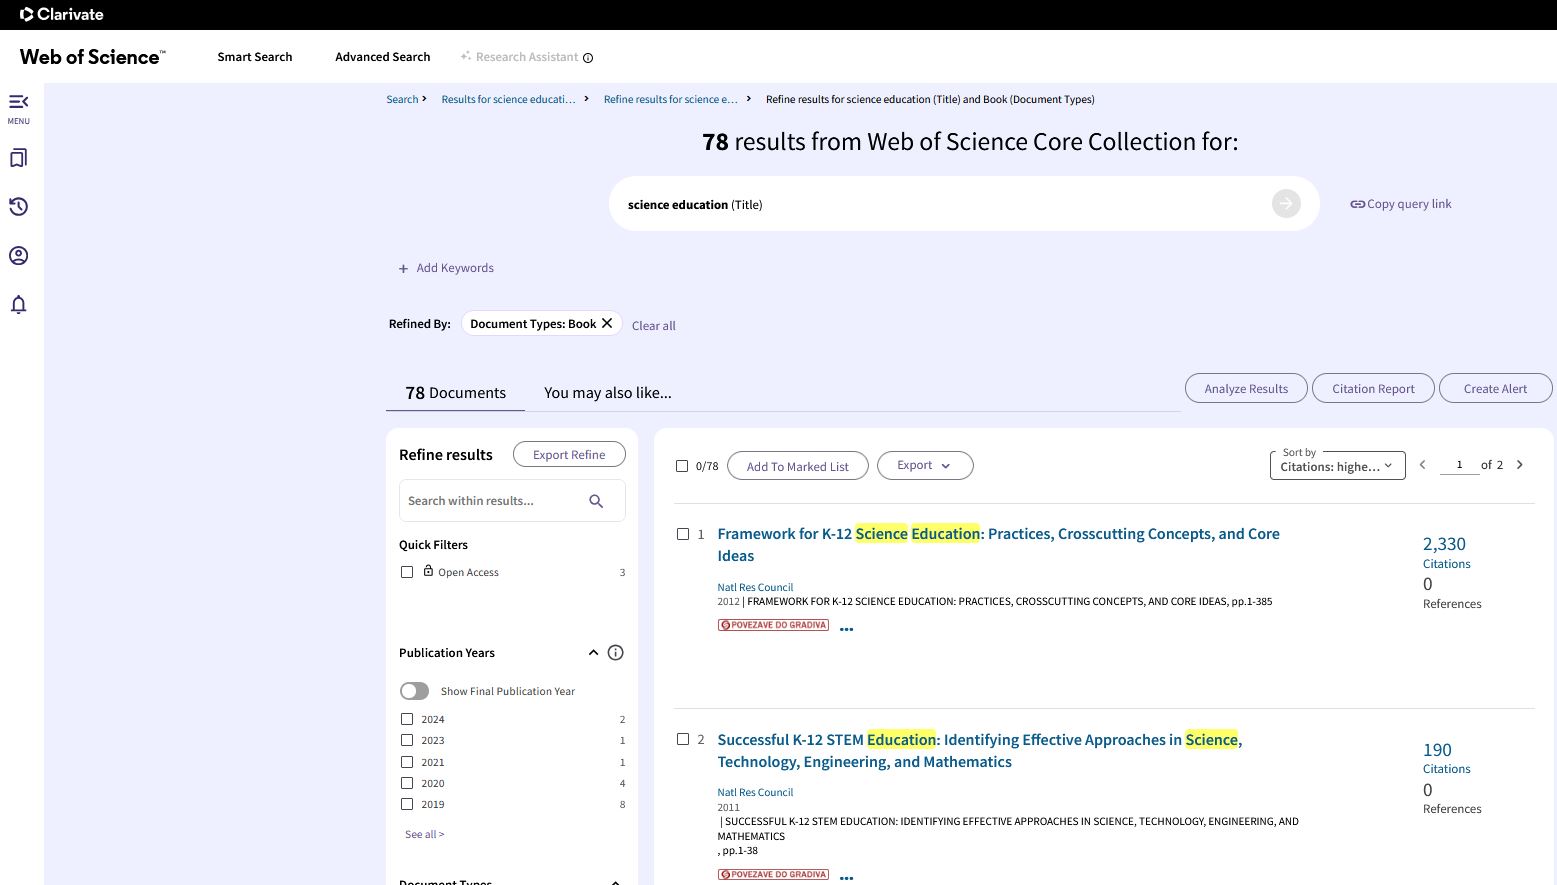Click Copy query link
The height and width of the screenshot is (885, 1557).
pyautogui.click(x=1401, y=204)
